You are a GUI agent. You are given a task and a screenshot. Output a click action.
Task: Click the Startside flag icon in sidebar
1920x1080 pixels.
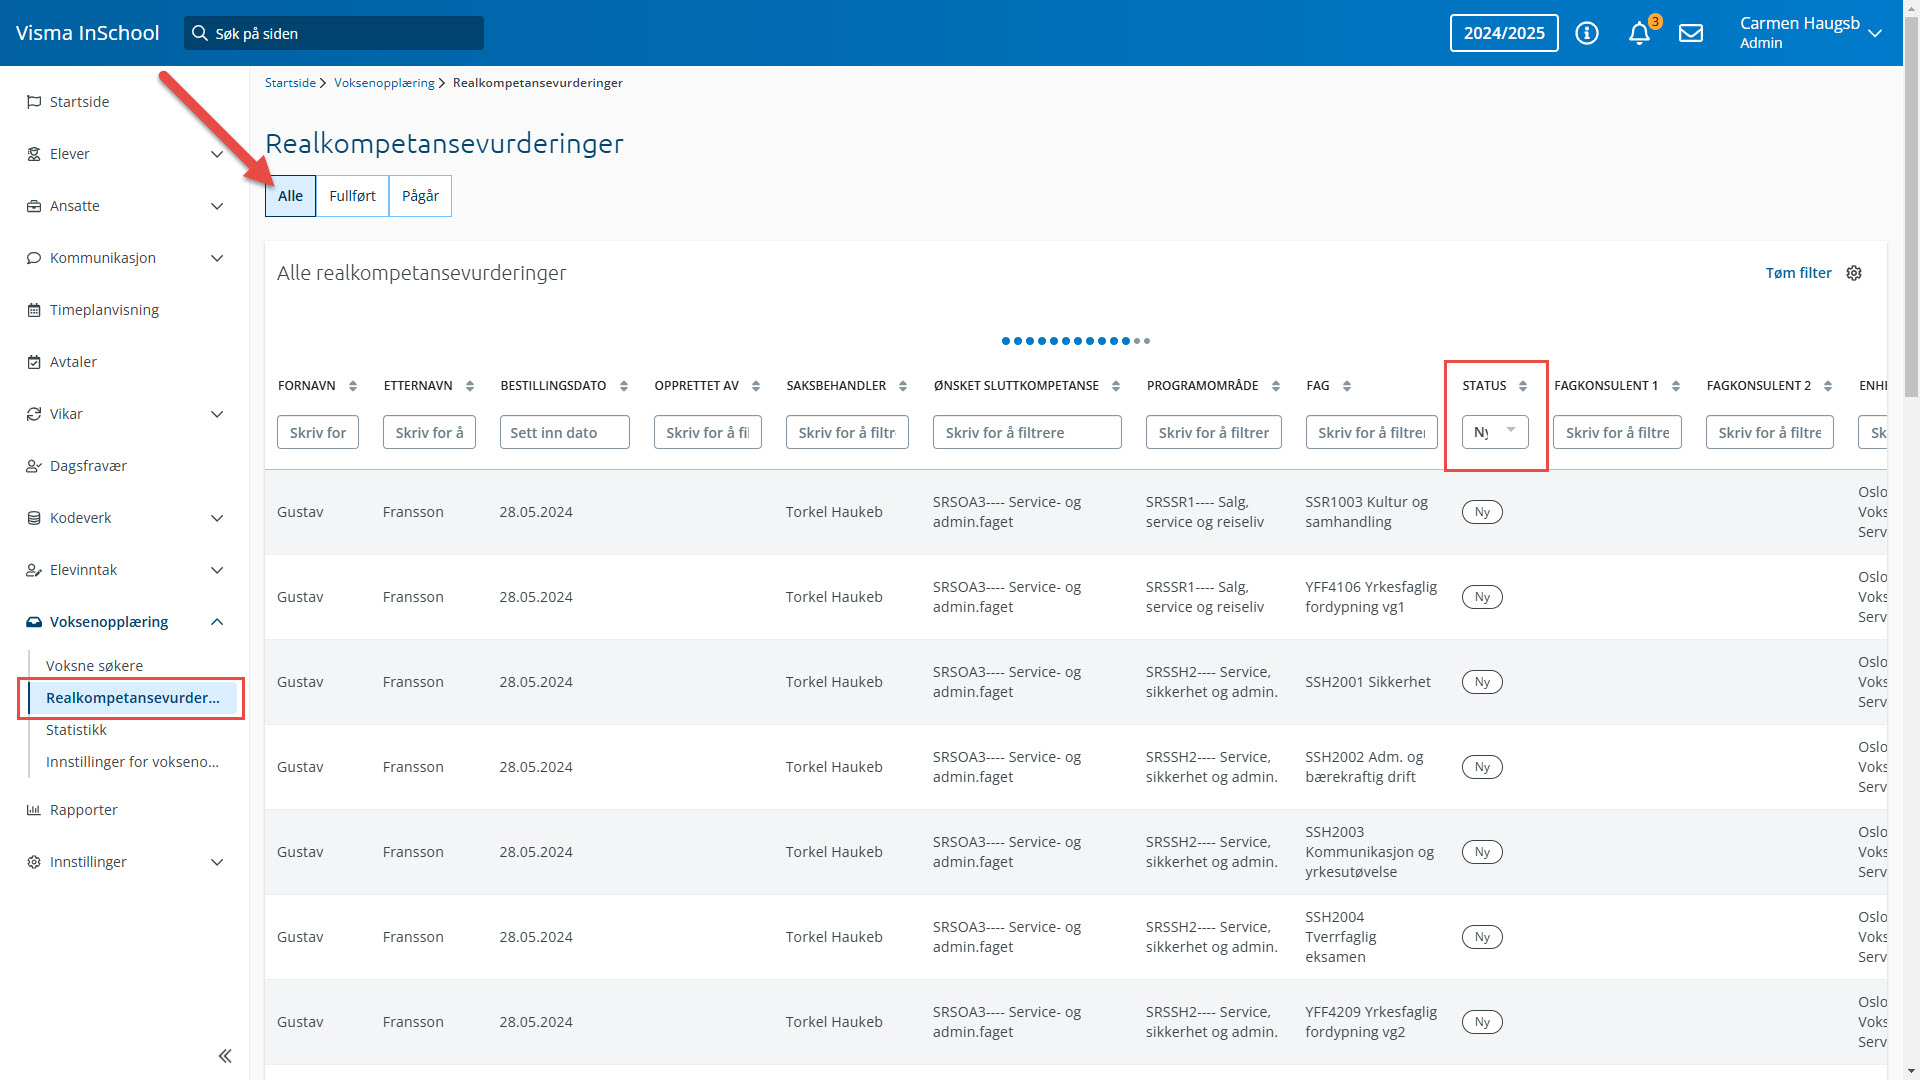[34, 102]
